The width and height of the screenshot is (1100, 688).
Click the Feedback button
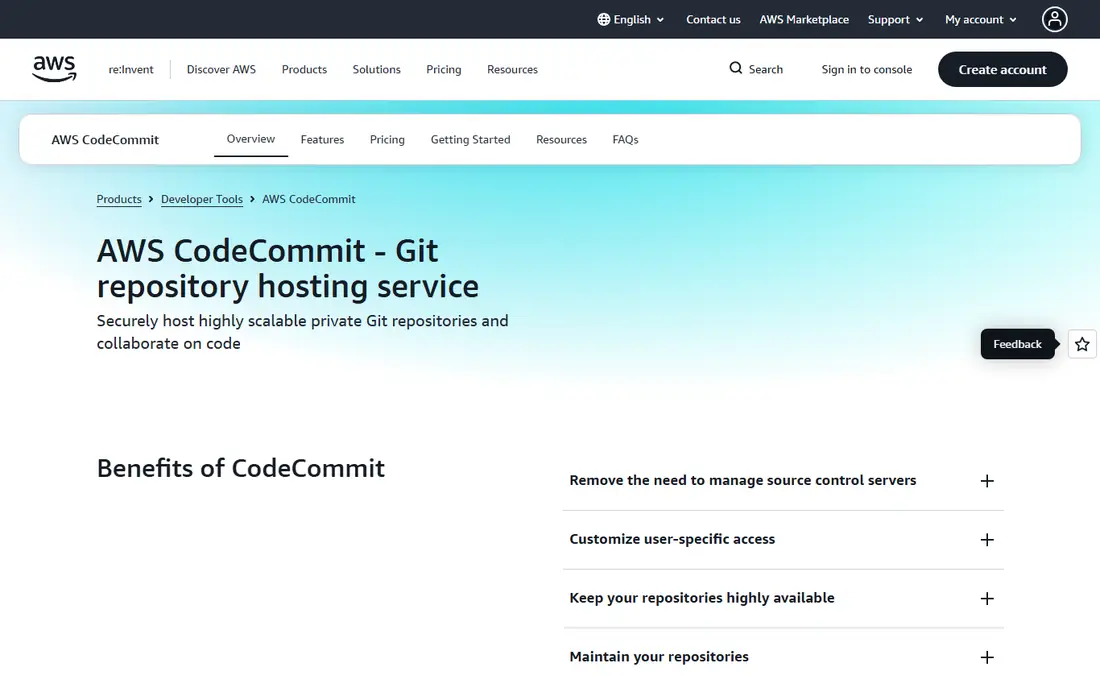(x=1017, y=344)
